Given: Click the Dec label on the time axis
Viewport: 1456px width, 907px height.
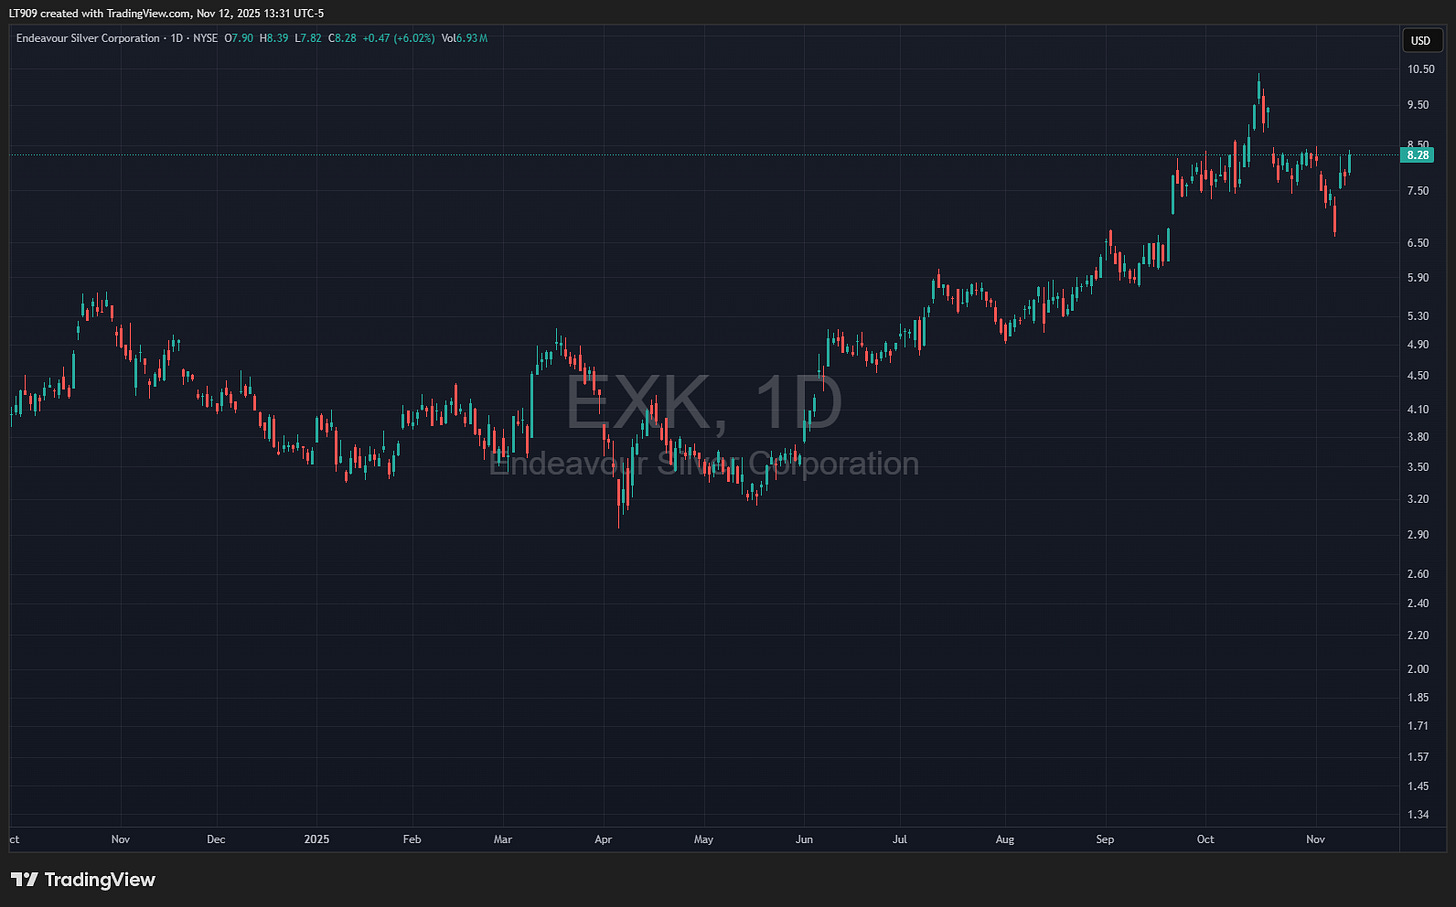Looking at the screenshot, I should pyautogui.click(x=216, y=839).
